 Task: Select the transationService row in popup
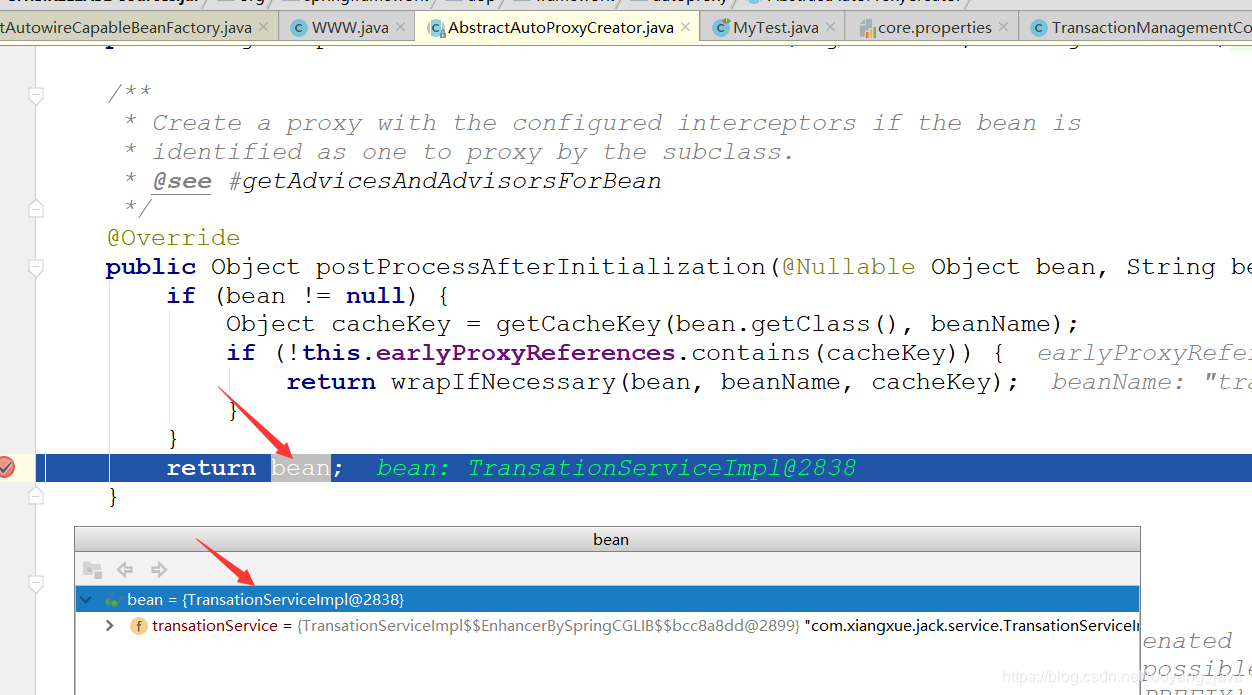(607, 626)
